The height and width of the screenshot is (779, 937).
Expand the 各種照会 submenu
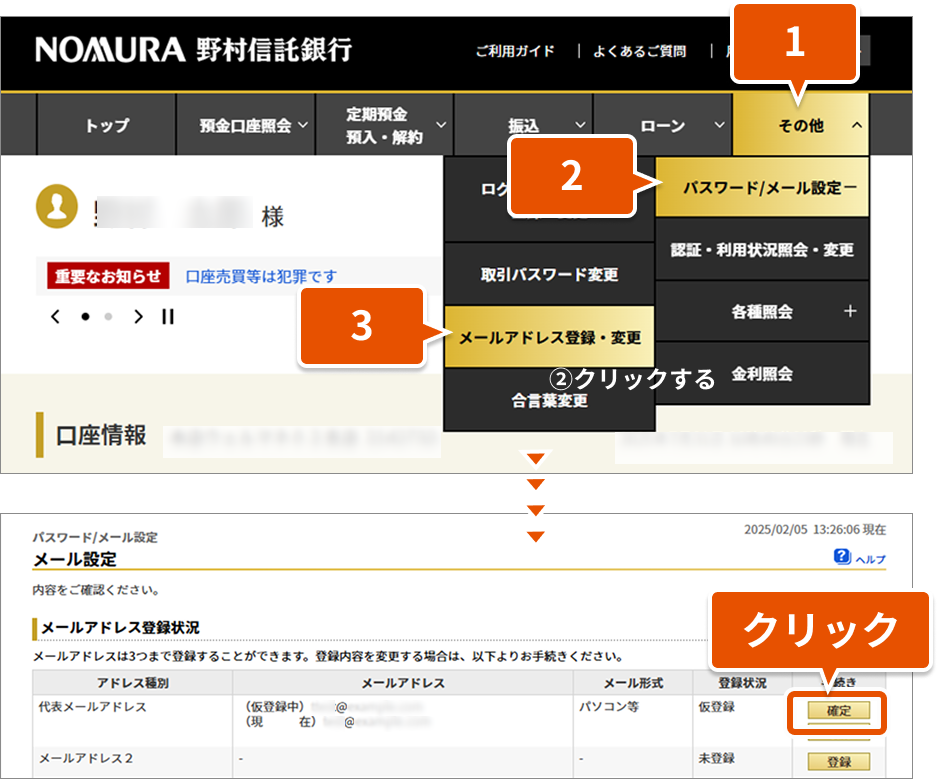tap(762, 311)
